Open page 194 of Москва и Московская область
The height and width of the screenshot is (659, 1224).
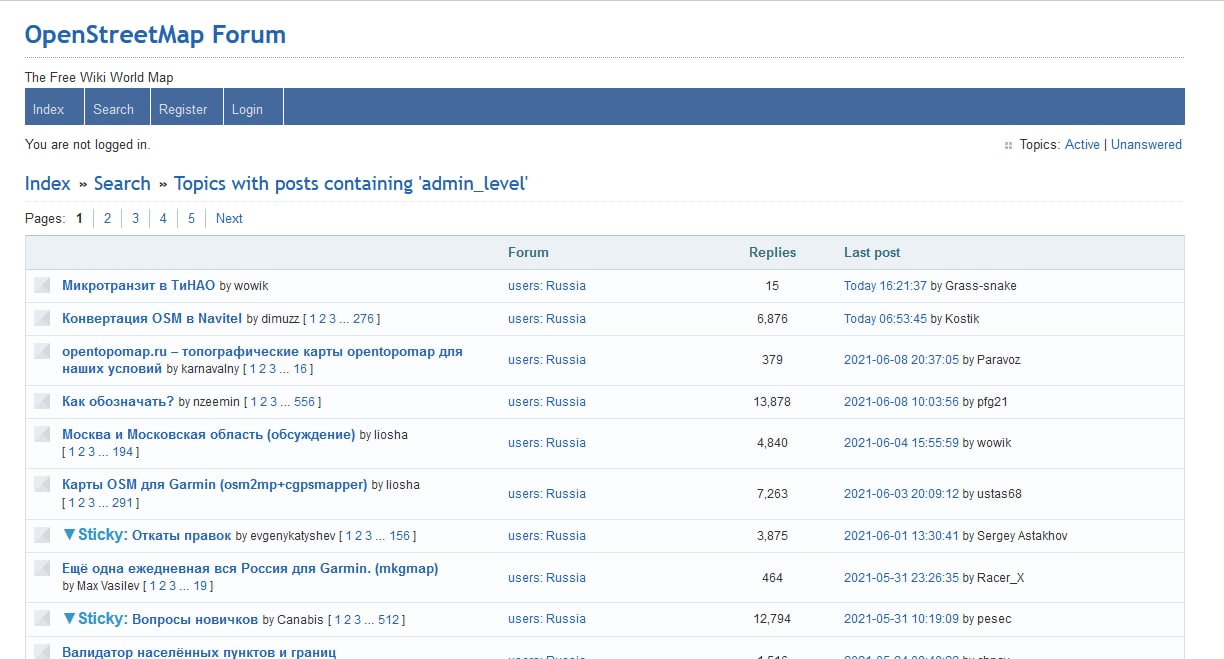tap(123, 452)
